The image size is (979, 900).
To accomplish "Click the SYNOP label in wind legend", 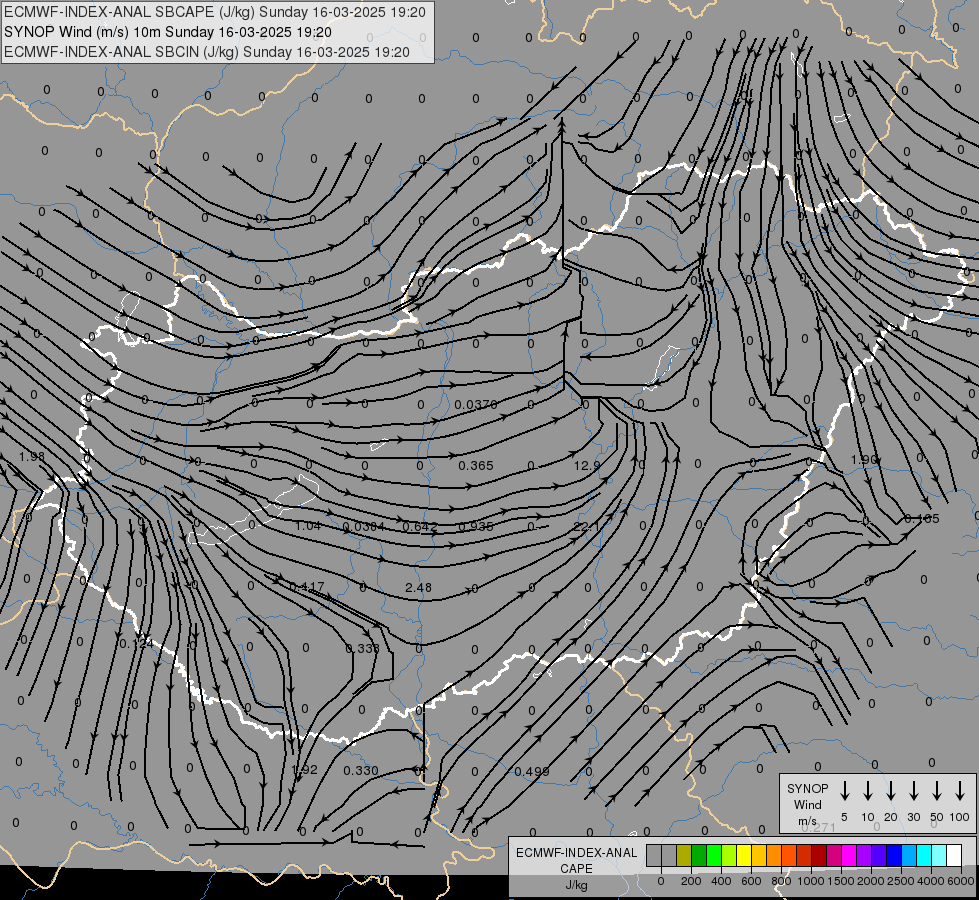I will coord(807,788).
